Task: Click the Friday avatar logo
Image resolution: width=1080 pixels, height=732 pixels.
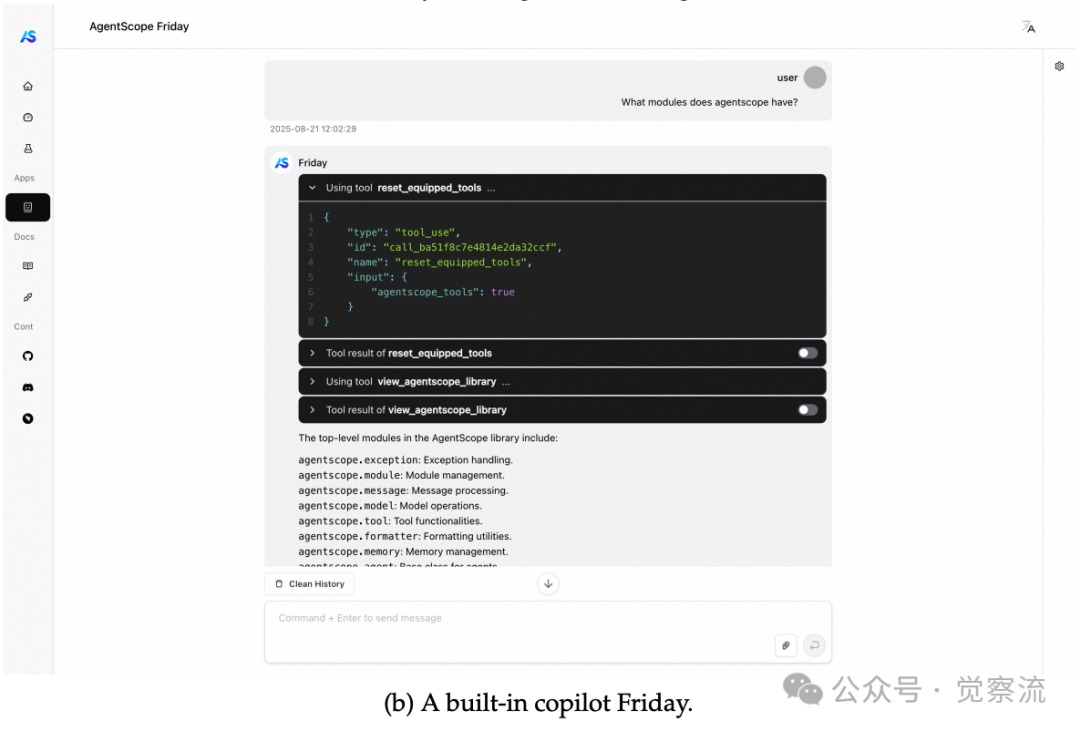Action: pyautogui.click(x=282, y=163)
